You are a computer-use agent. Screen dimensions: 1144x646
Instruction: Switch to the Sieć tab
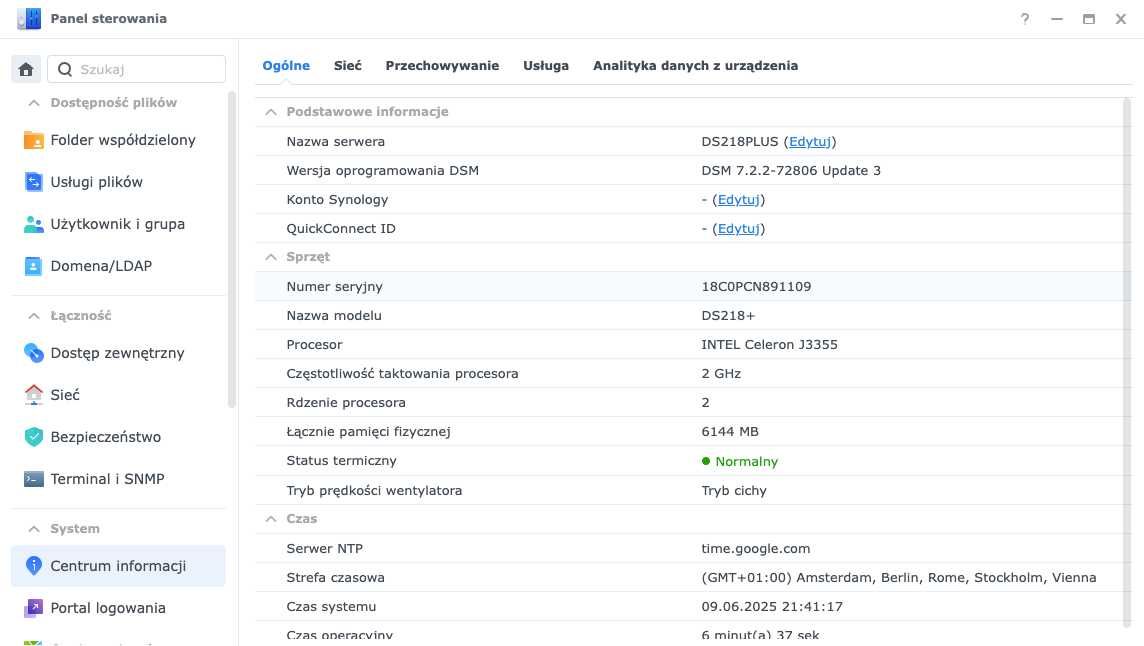pos(347,66)
